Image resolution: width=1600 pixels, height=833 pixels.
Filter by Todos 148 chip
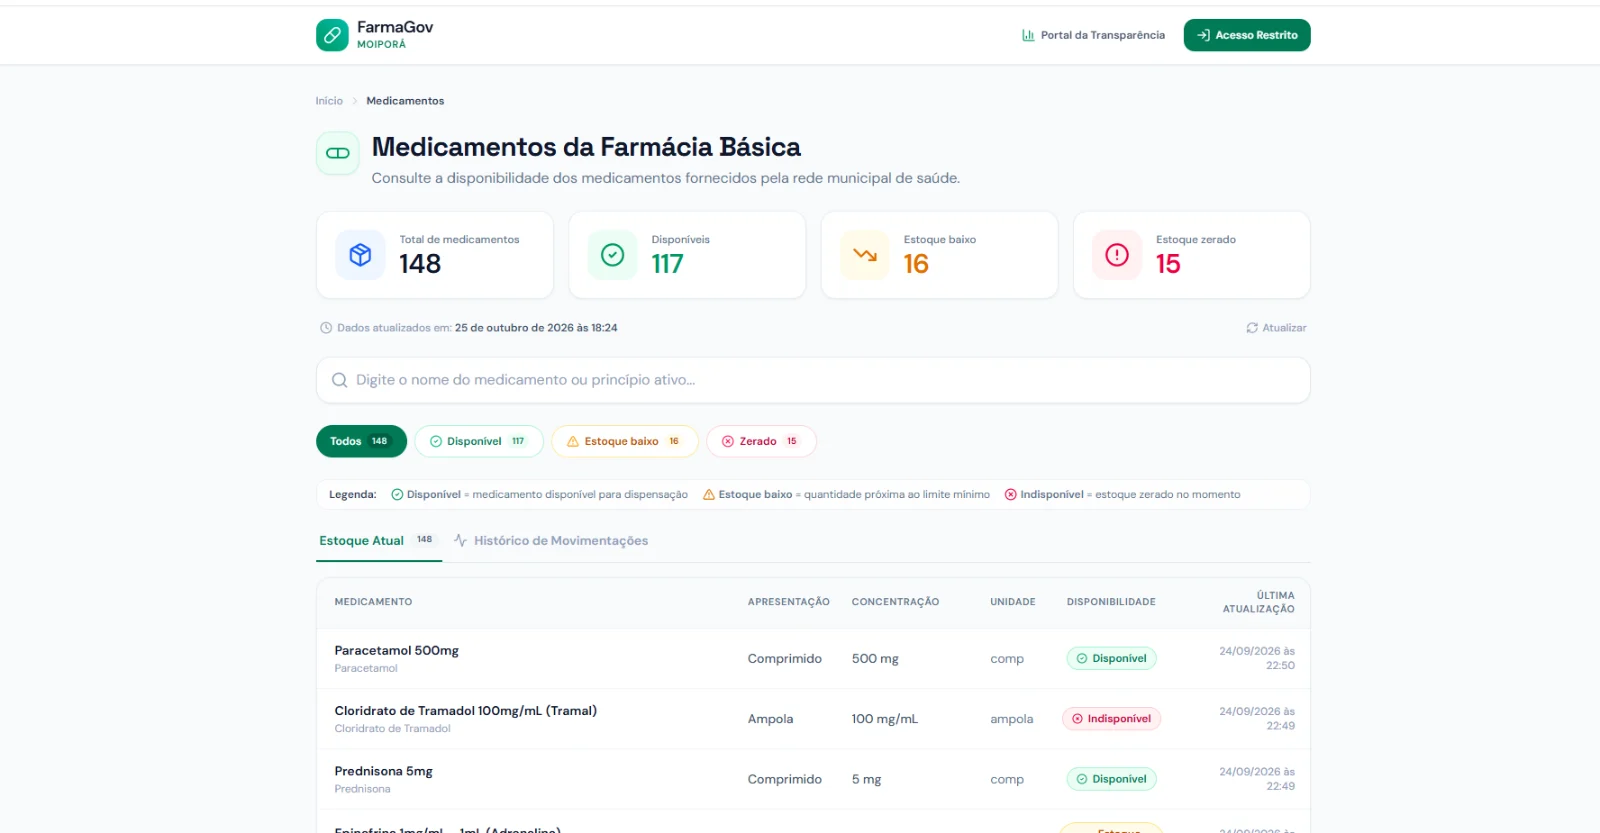[361, 441]
